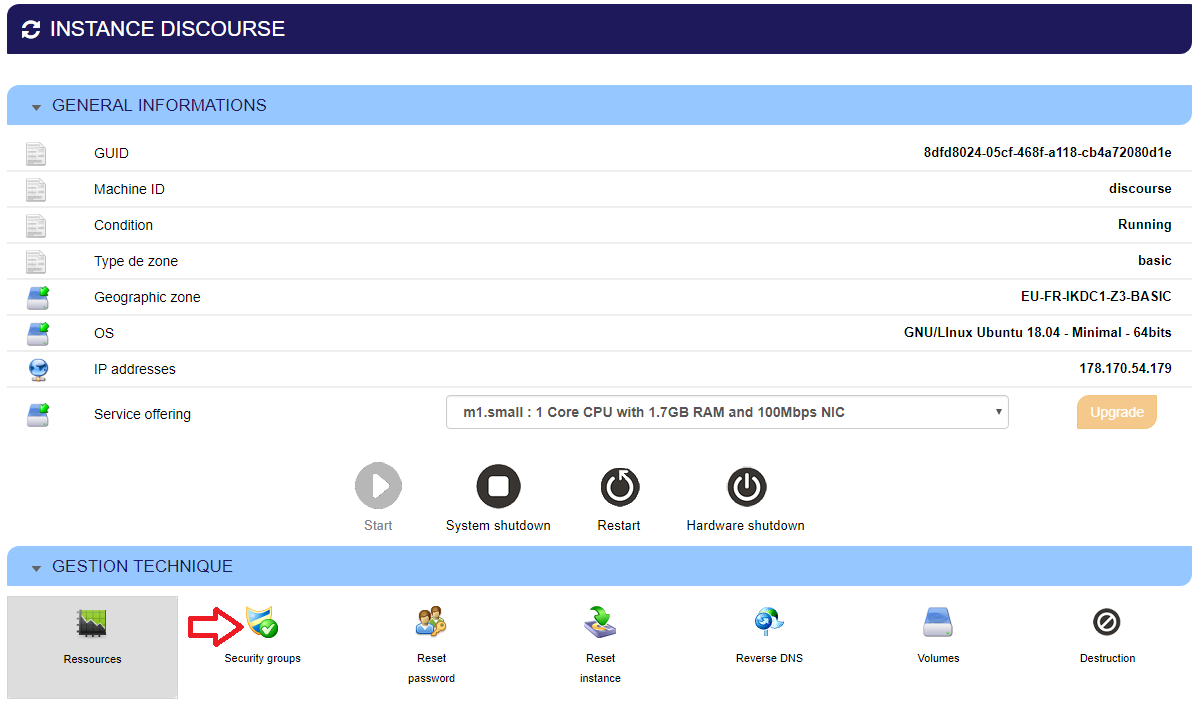The image size is (1197, 706).
Task: Click the Hardware shutdown label
Action: point(746,525)
